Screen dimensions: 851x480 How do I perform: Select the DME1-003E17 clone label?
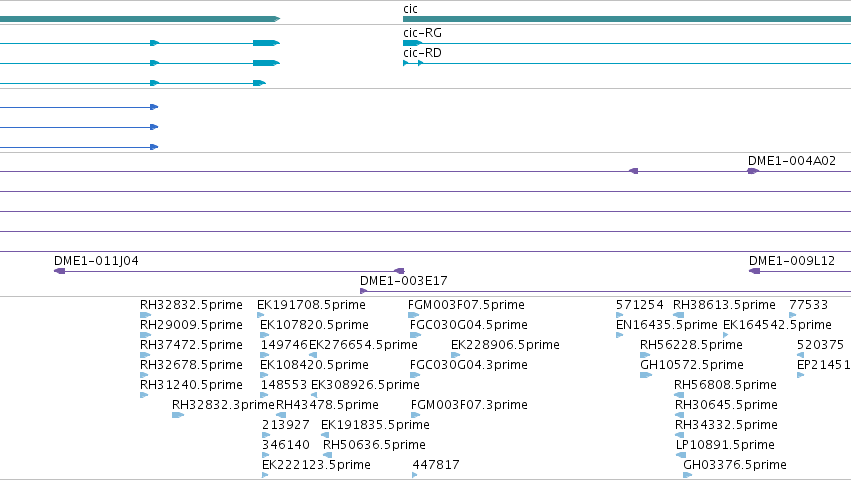coord(404,281)
